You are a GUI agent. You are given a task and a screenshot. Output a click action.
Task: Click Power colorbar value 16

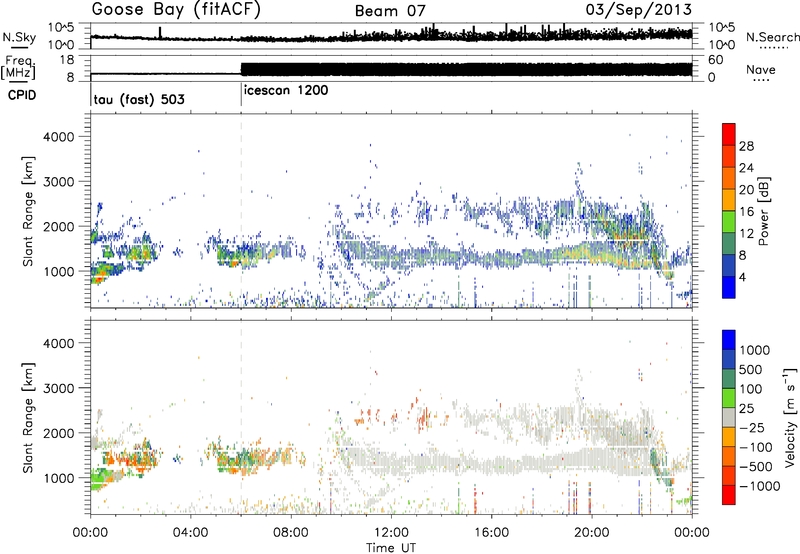pos(746,212)
